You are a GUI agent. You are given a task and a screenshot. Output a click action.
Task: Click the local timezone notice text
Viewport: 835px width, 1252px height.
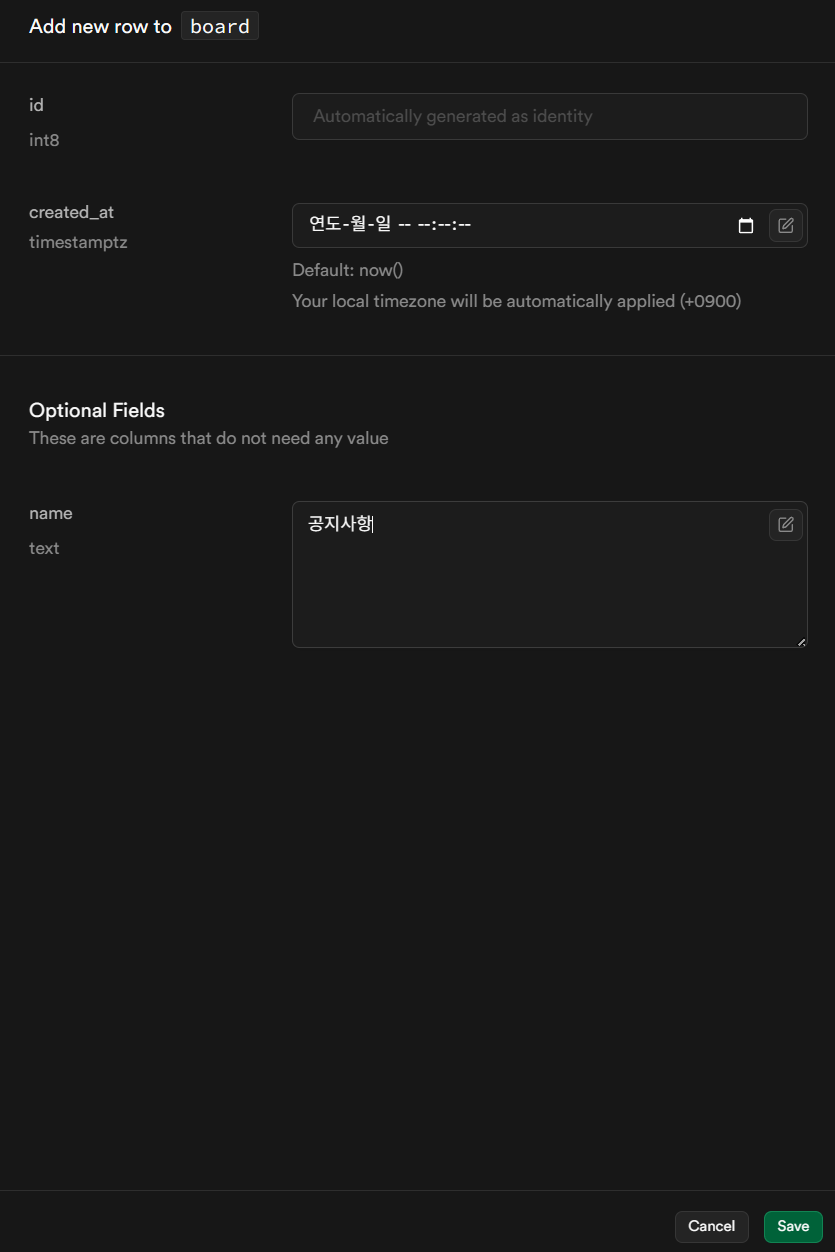point(517,301)
